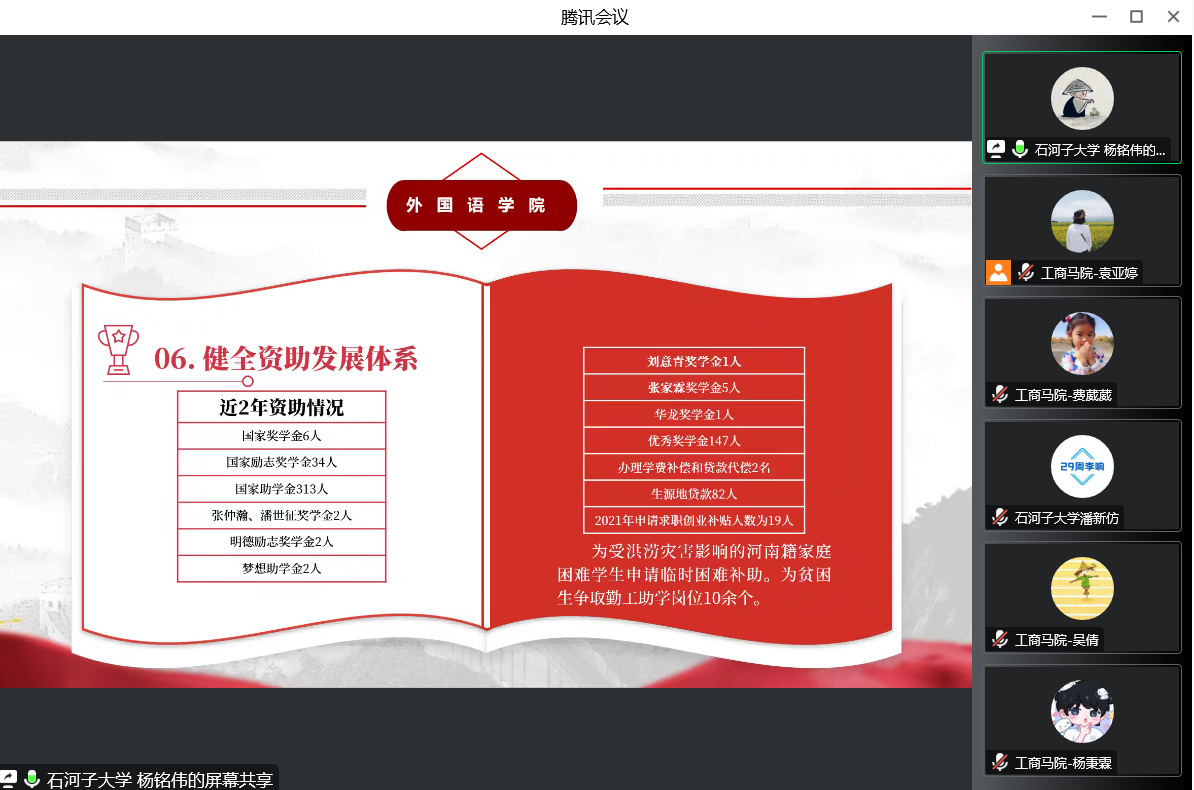Click the orange host badge beside 袁亚婷
The height and width of the screenshot is (790, 1194).
(998, 272)
